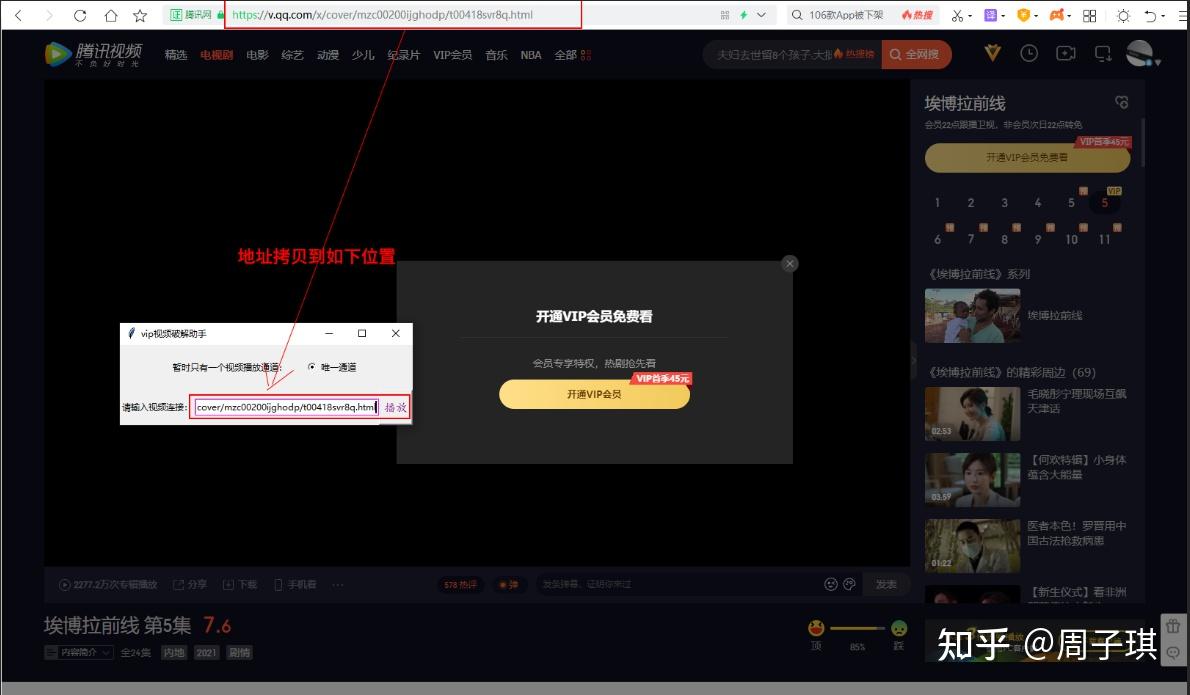Open the 动漫 navigation tab

(328, 55)
